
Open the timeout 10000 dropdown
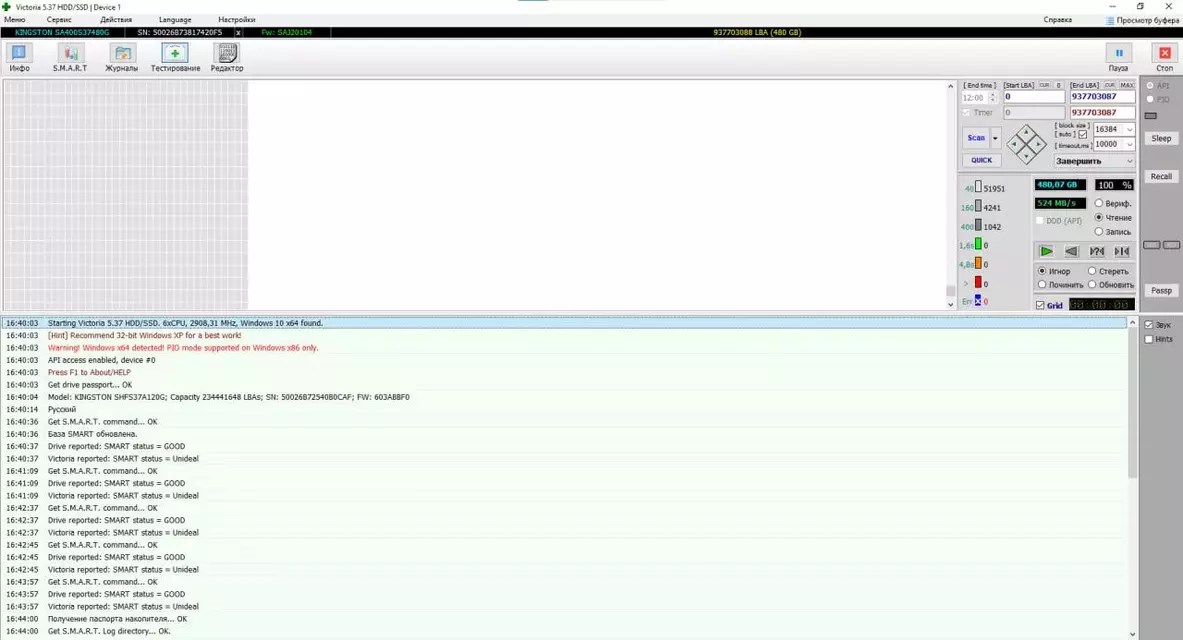(x=1129, y=144)
